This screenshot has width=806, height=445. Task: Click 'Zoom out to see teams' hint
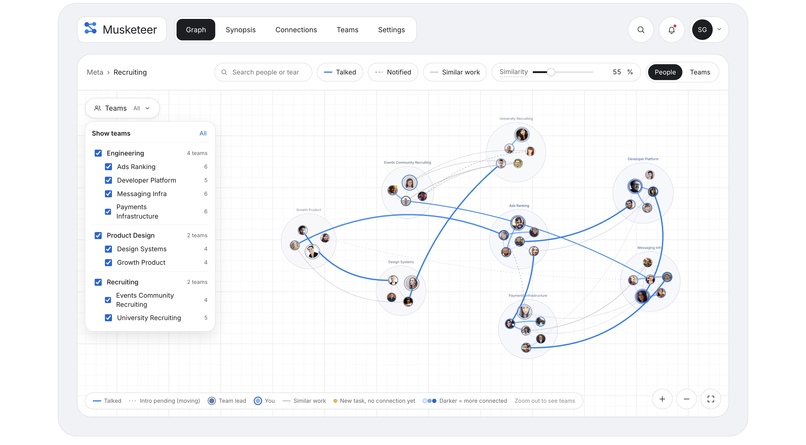coord(544,401)
